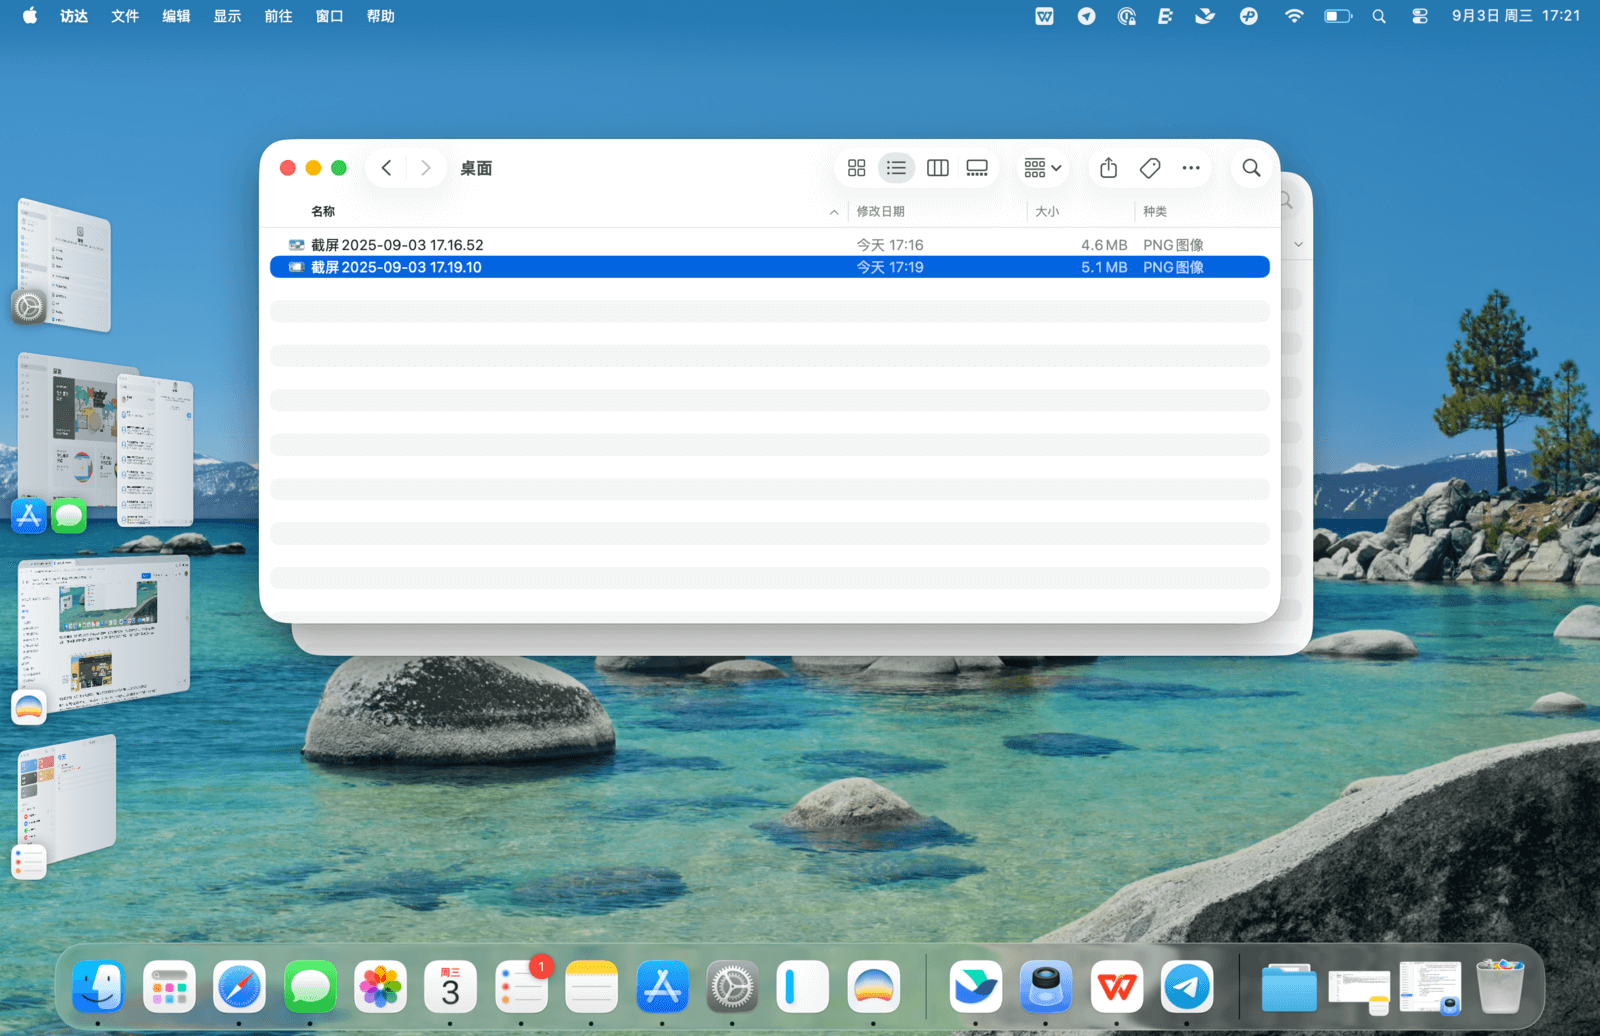
Task: Select file 截屏 2025-09-03 17.16.52
Action: (397, 245)
